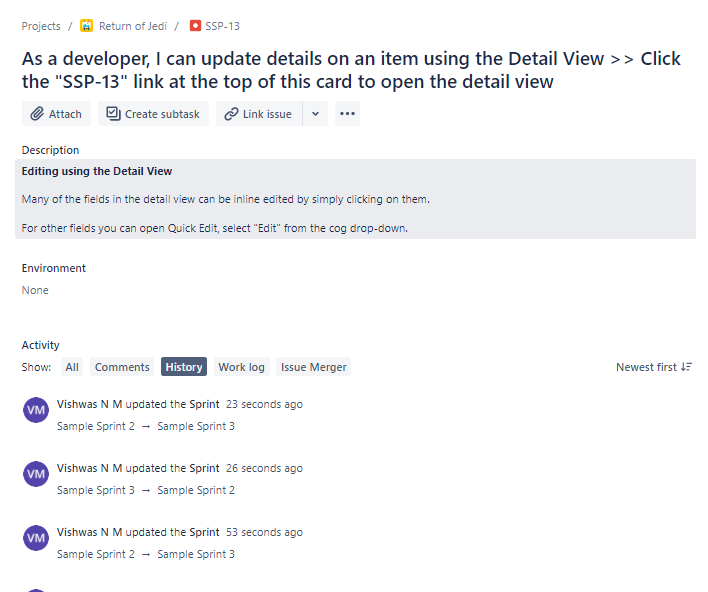708x592 pixels.
Task: Open the Return of Jedi breadcrumb link
Action: (133, 26)
